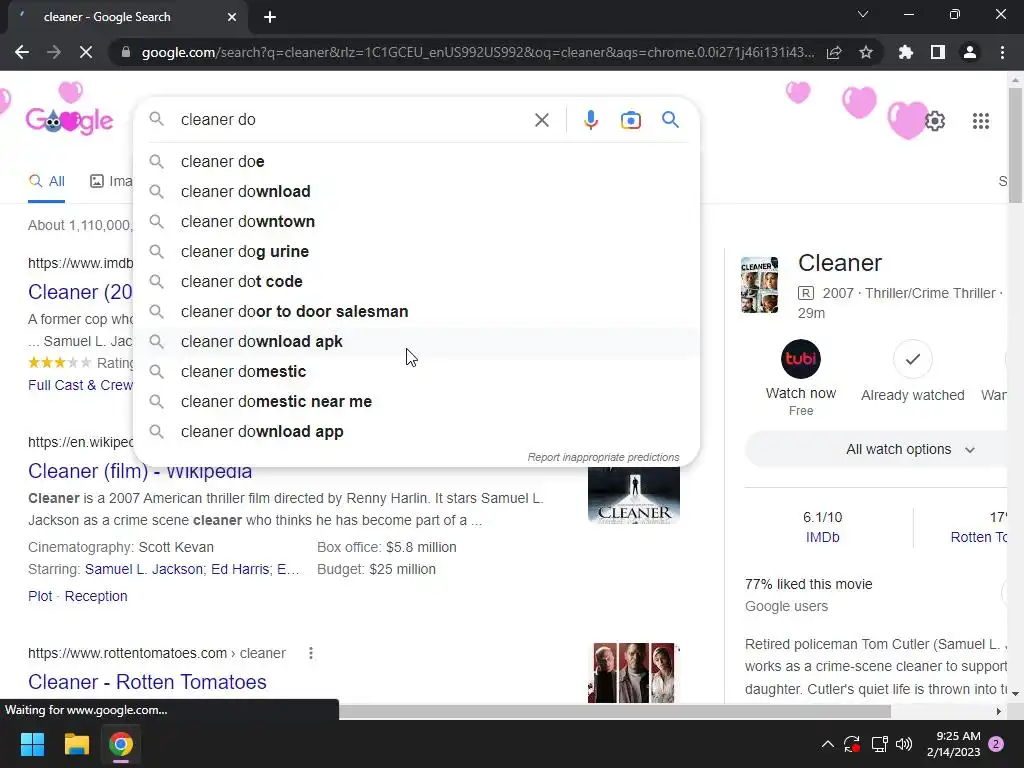The image size is (1024, 768).
Task: Stop loading the page
Action: pos(86,52)
